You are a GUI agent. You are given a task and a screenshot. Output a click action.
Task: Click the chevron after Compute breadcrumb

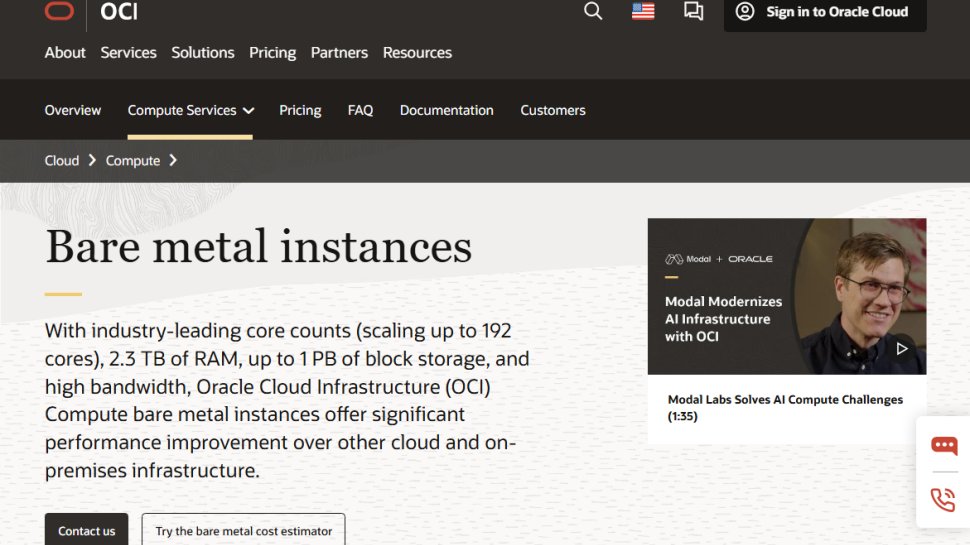tap(173, 161)
